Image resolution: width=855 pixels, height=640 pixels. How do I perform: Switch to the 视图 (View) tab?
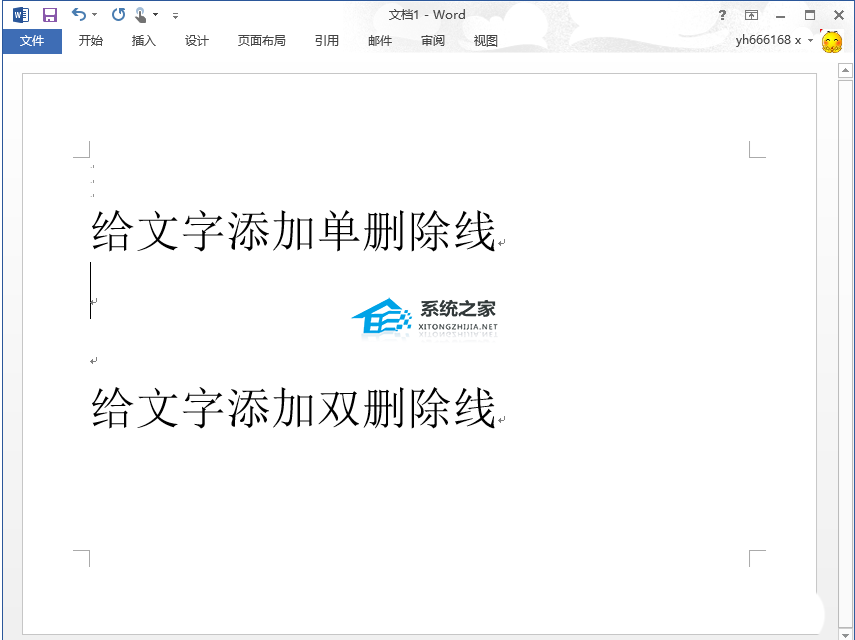[x=486, y=41]
